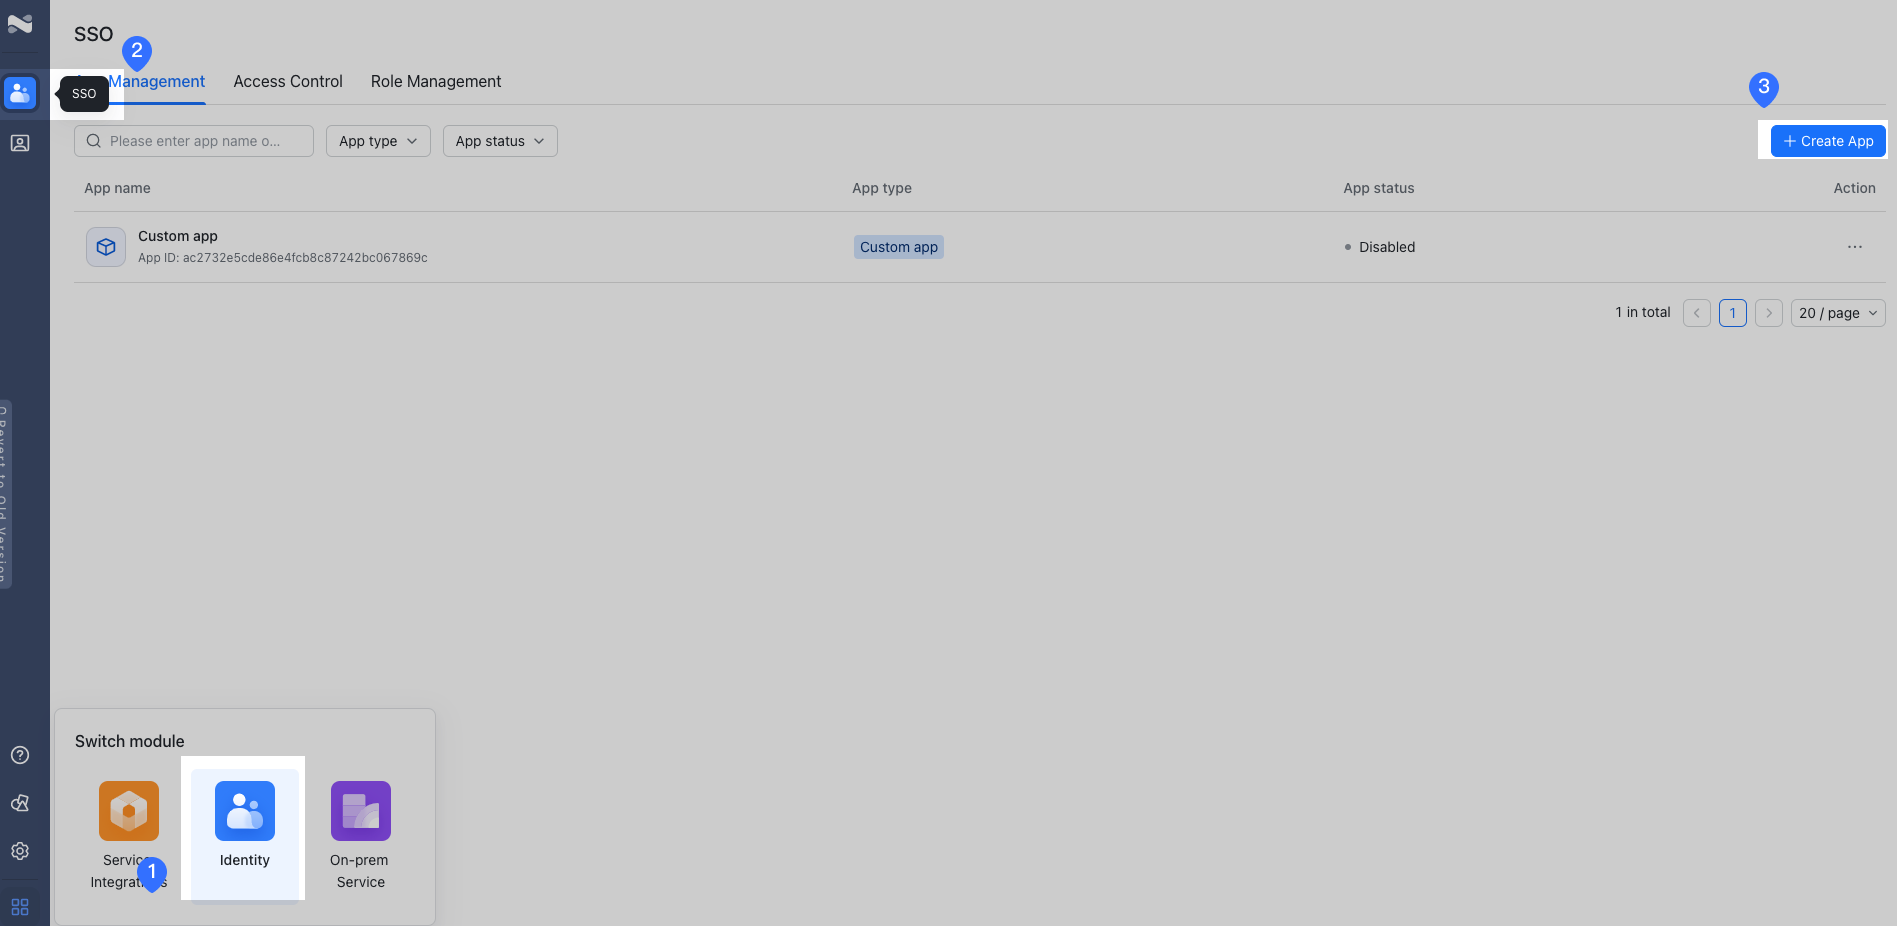Click the On-prem Service label
The width and height of the screenshot is (1897, 926).
pyautogui.click(x=360, y=871)
